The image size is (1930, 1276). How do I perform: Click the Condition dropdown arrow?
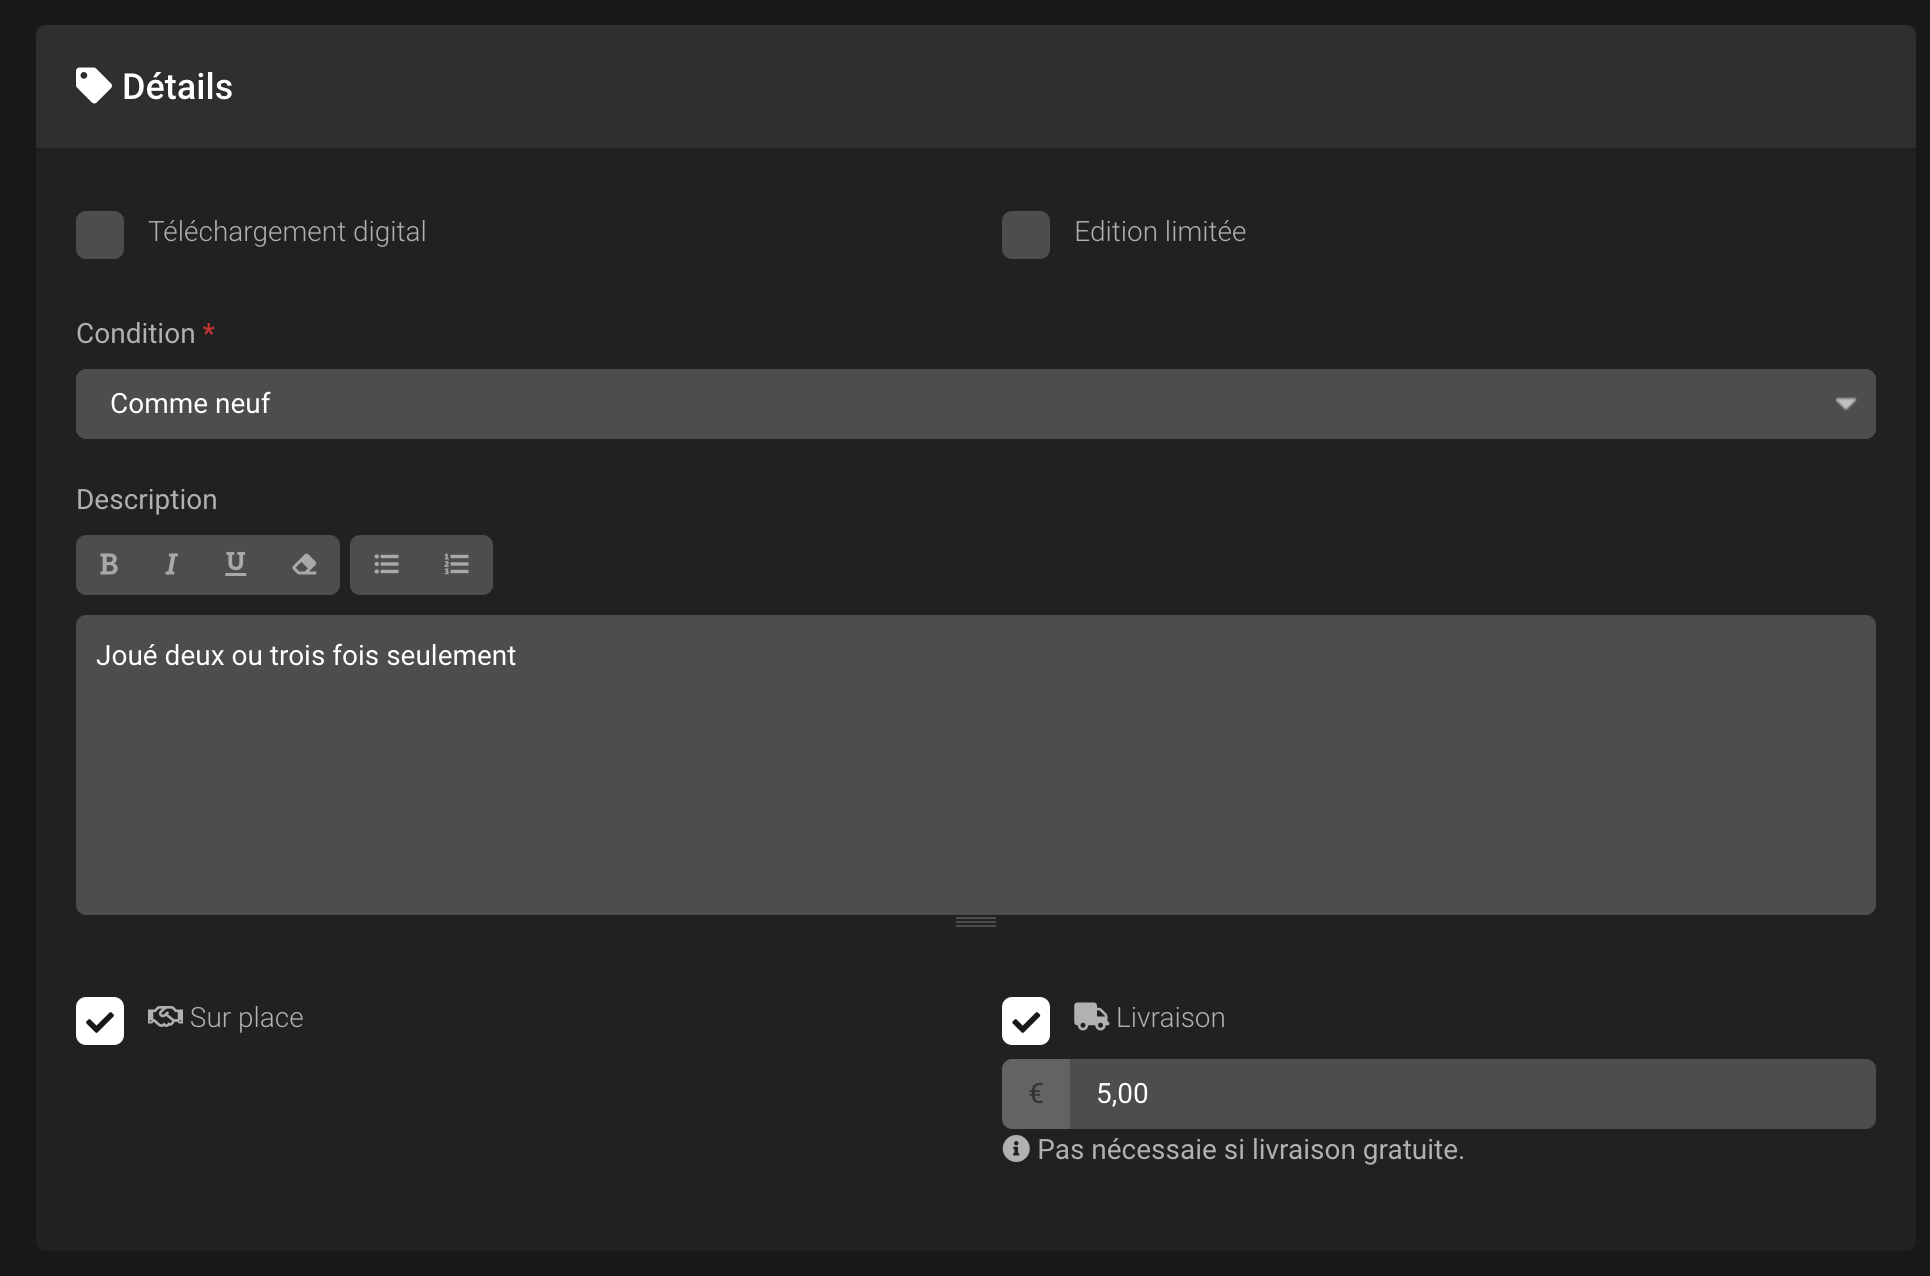pos(1846,404)
